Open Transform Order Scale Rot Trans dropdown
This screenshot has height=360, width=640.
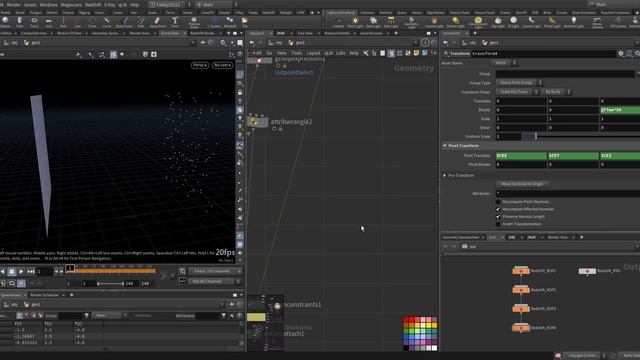tap(517, 92)
